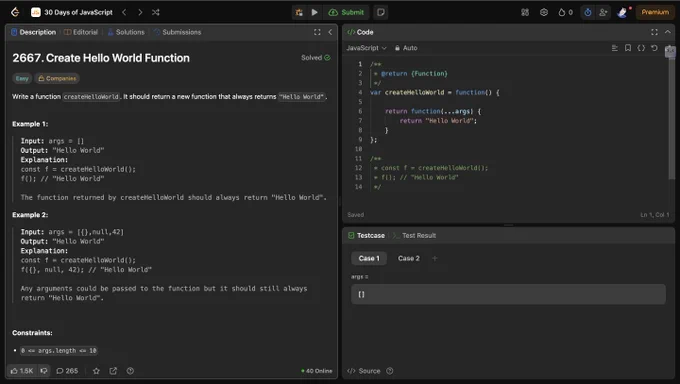Viewport: 680px width, 384px height.
Task: Open the notes icon next to Submit
Action: click(381, 12)
